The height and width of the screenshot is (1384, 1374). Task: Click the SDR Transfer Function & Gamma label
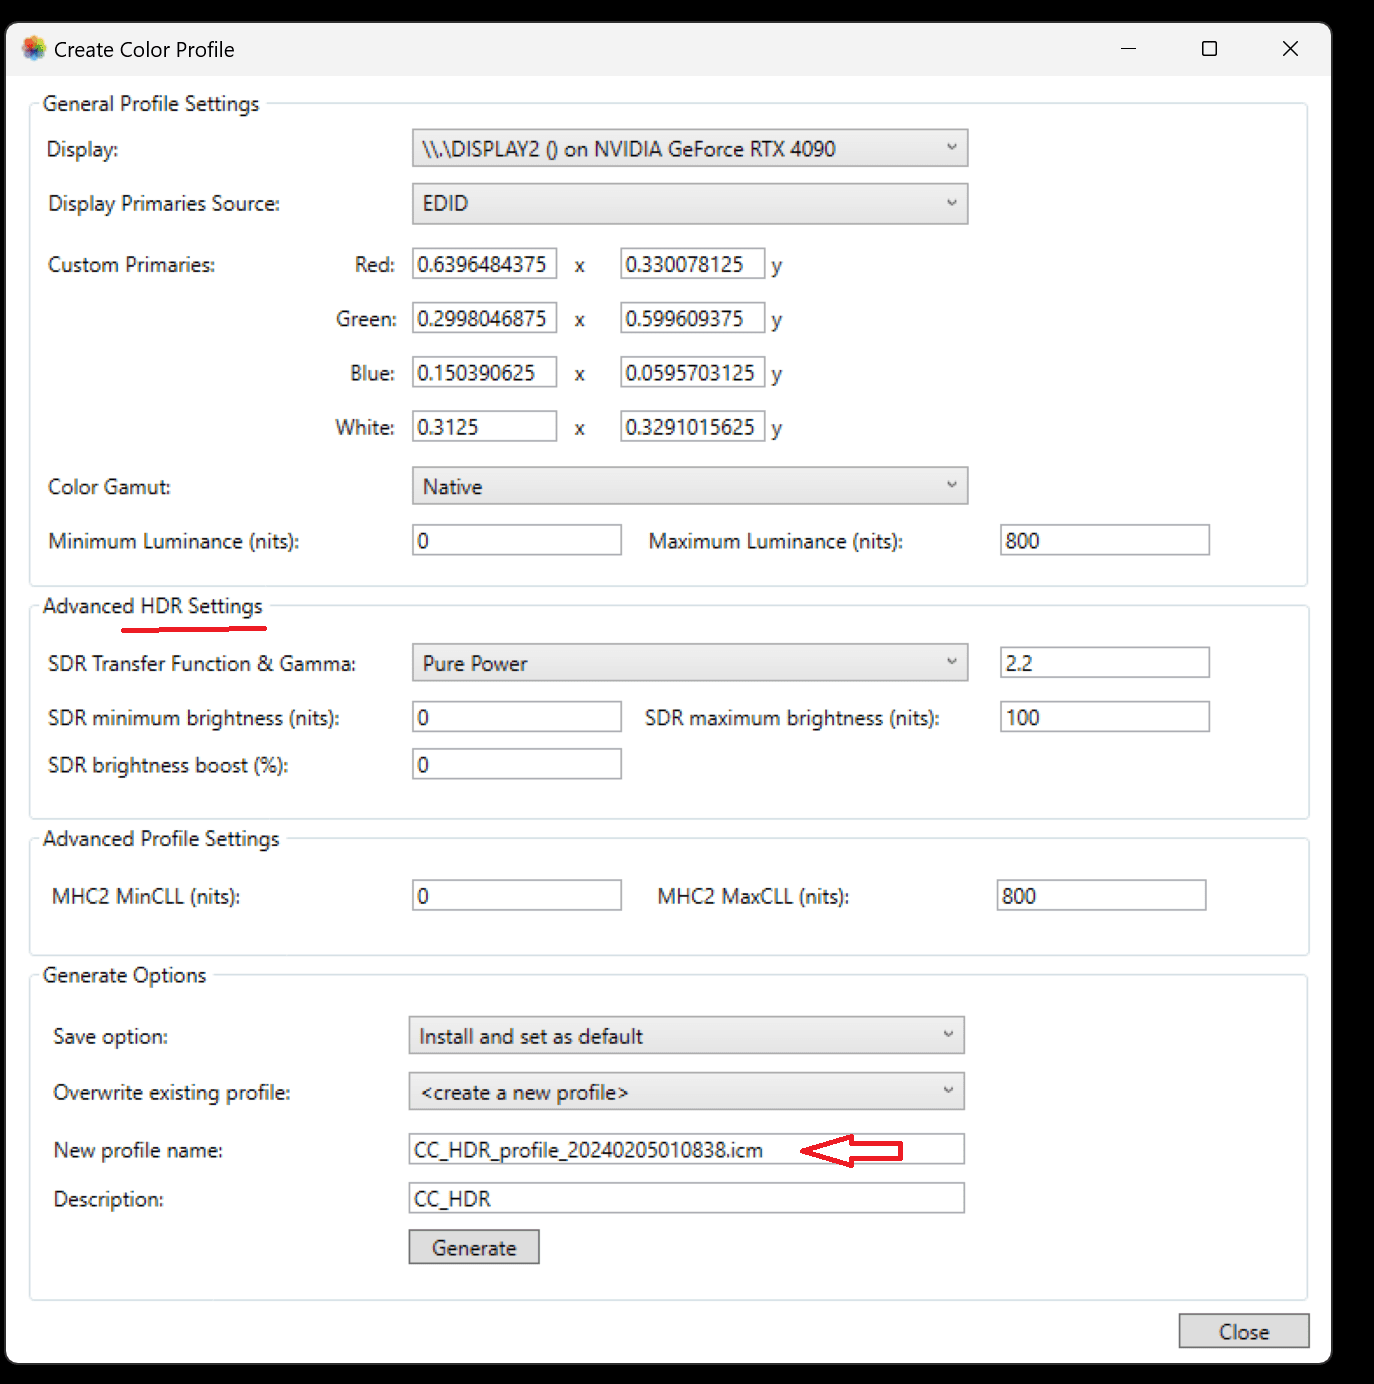point(202,664)
